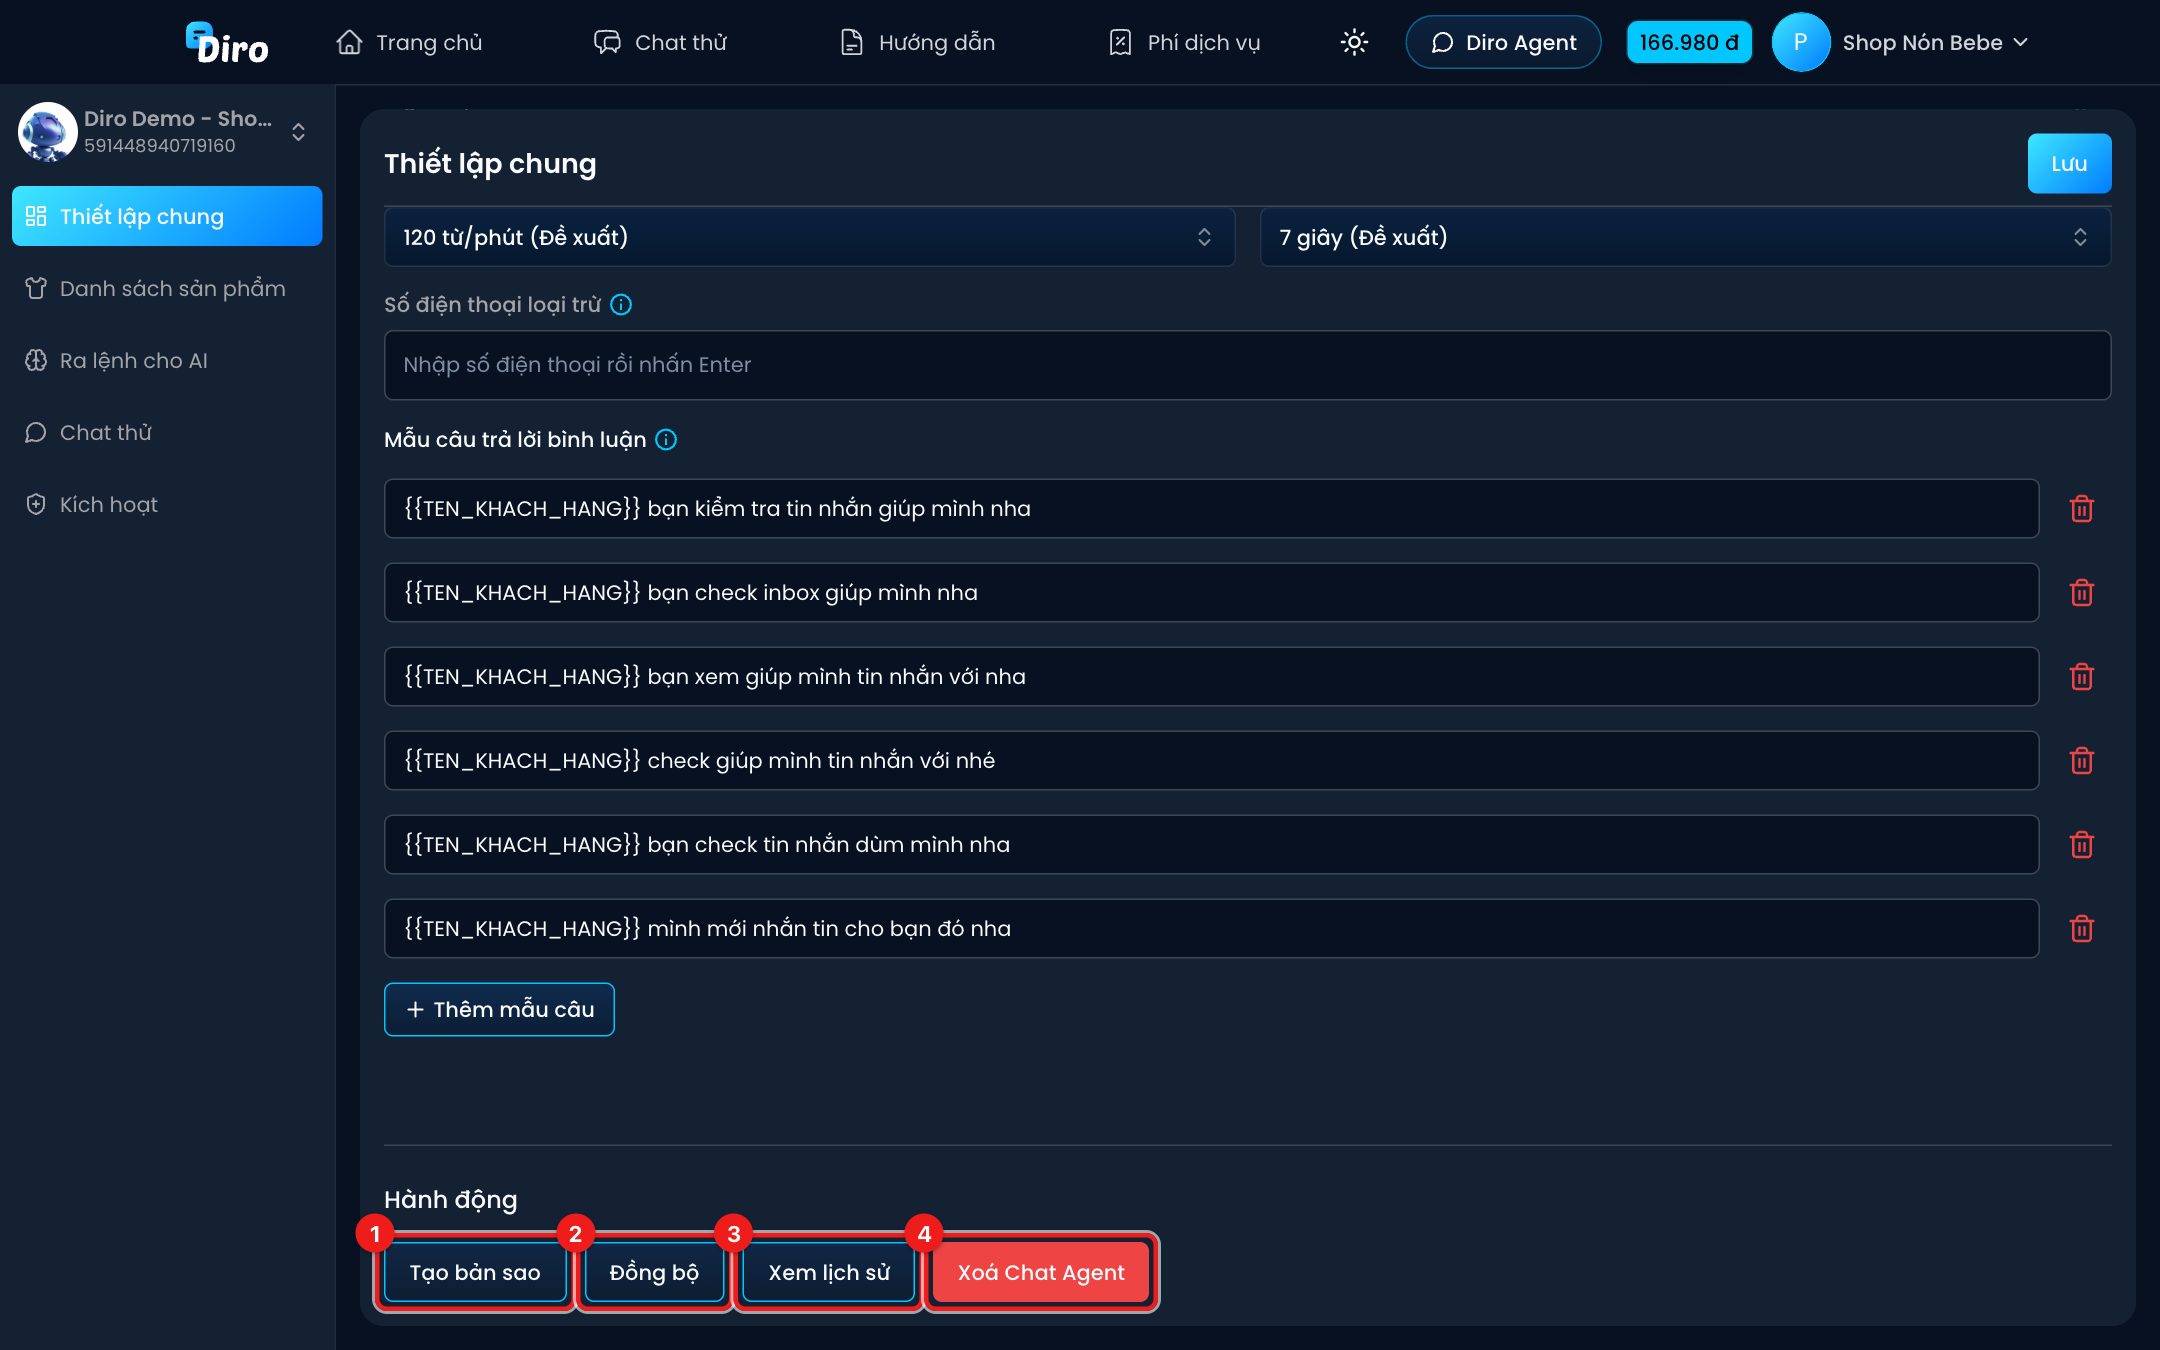2160x1350 pixels.
Task: Click info icon beside Mẫu câu trả lời bình luận
Action: tap(666, 440)
